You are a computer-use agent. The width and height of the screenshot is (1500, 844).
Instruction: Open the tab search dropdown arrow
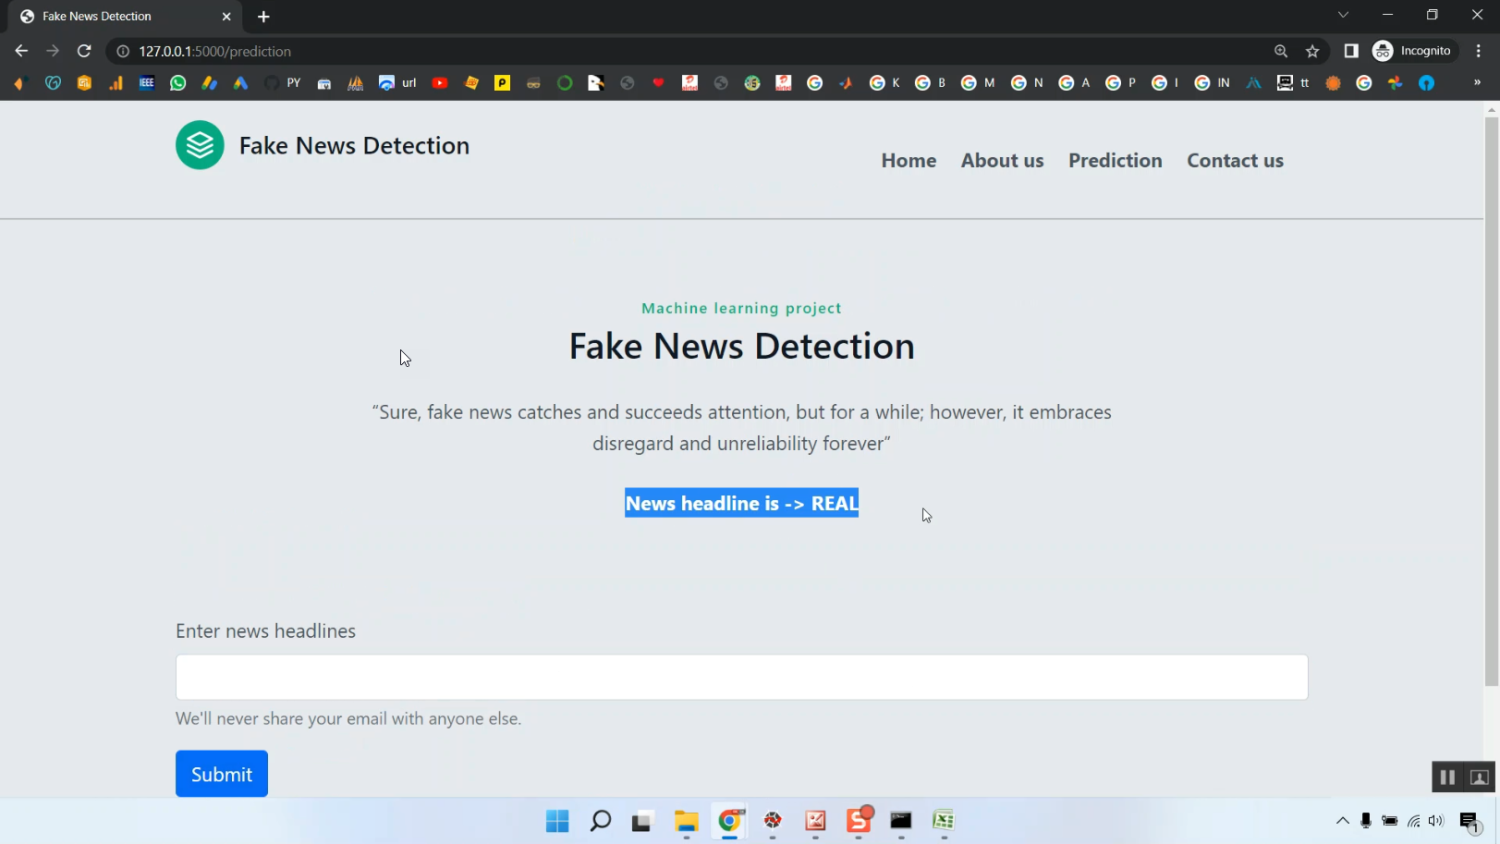[x=1343, y=15]
